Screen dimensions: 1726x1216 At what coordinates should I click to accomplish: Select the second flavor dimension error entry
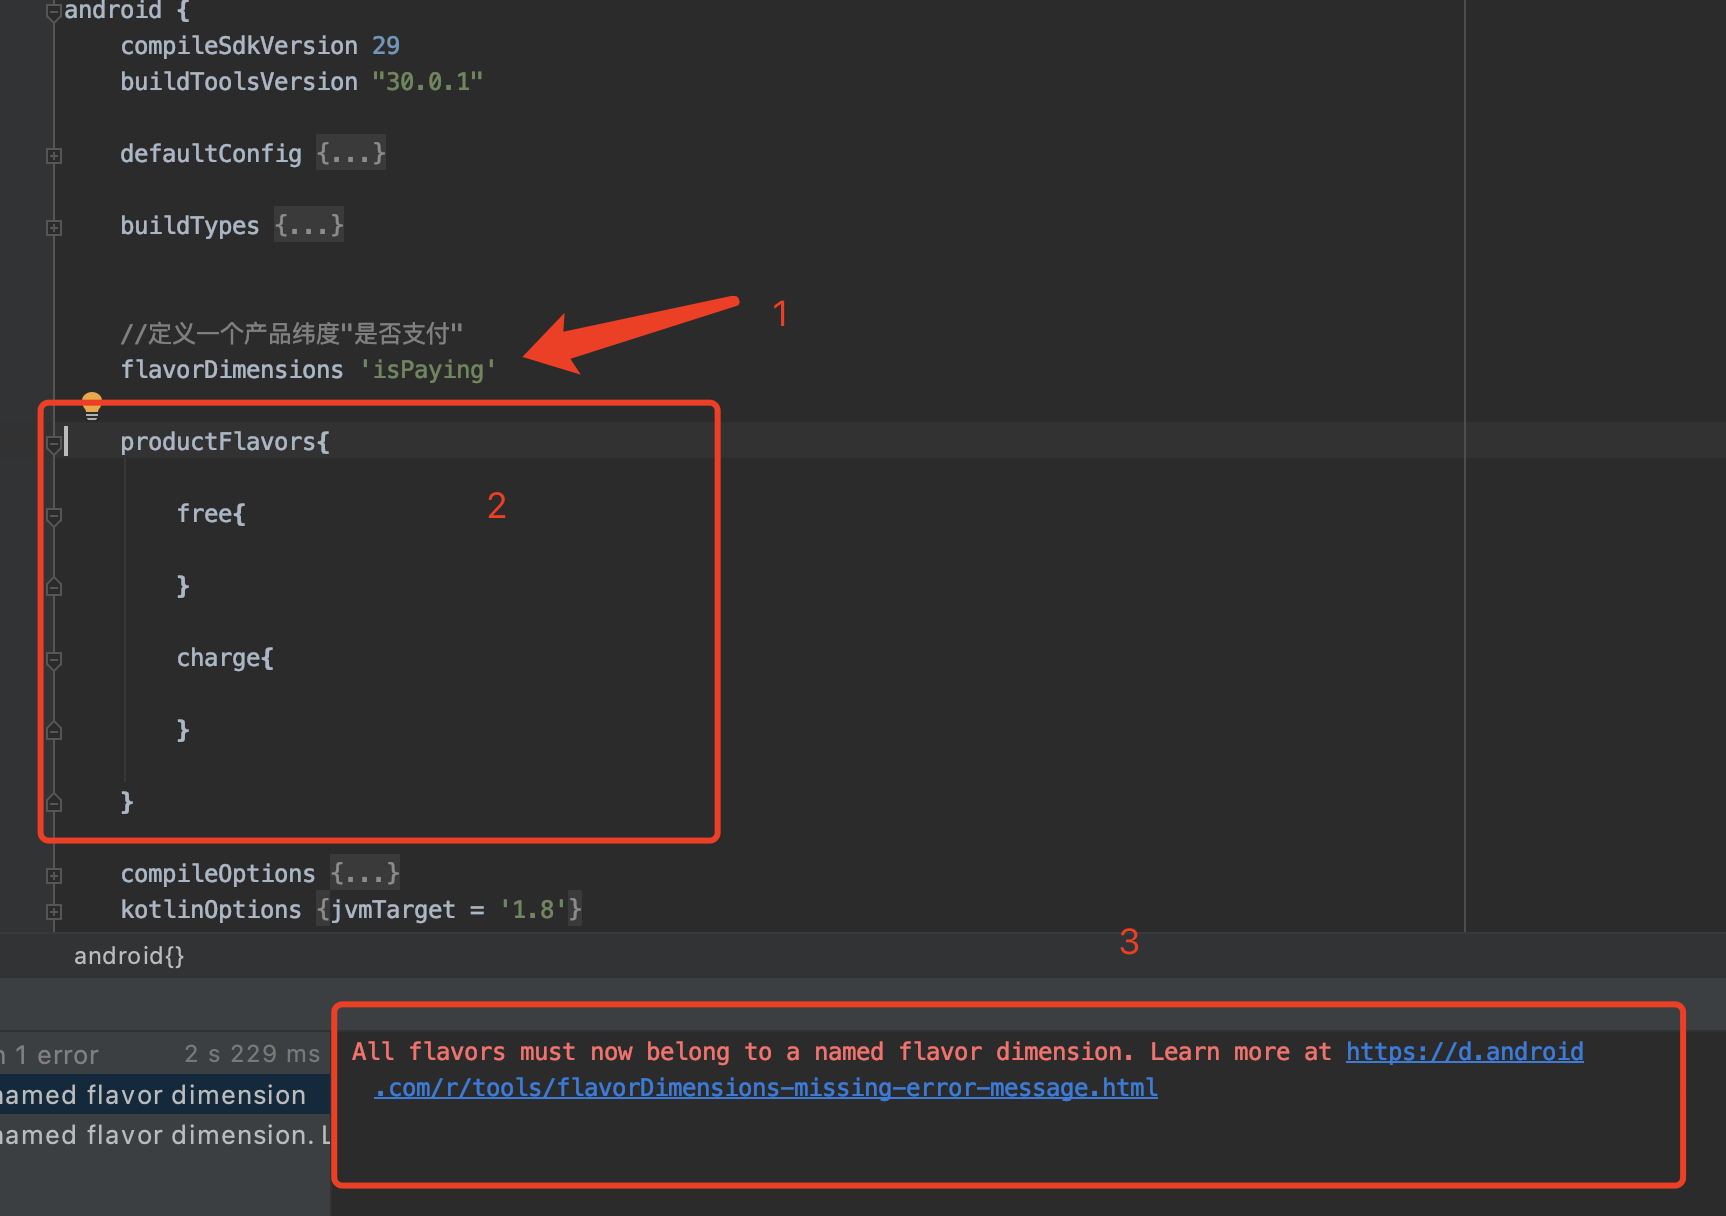tap(160, 1135)
